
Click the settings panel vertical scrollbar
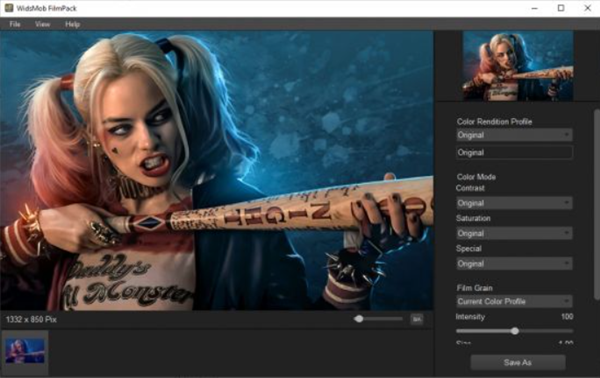point(597,205)
